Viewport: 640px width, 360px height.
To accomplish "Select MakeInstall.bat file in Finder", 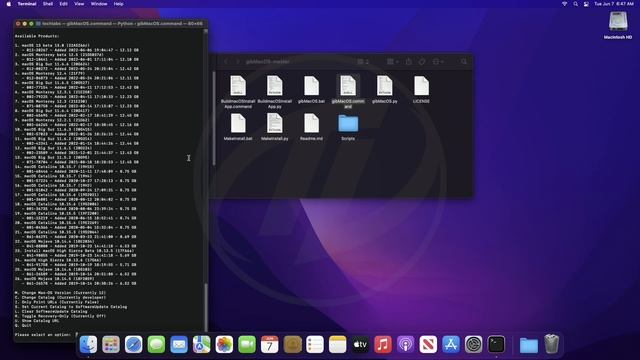I will pyautogui.click(x=238, y=127).
